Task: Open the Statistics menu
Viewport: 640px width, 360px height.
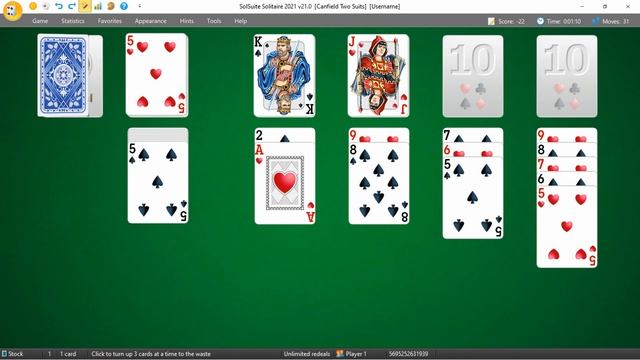Action: [73, 21]
